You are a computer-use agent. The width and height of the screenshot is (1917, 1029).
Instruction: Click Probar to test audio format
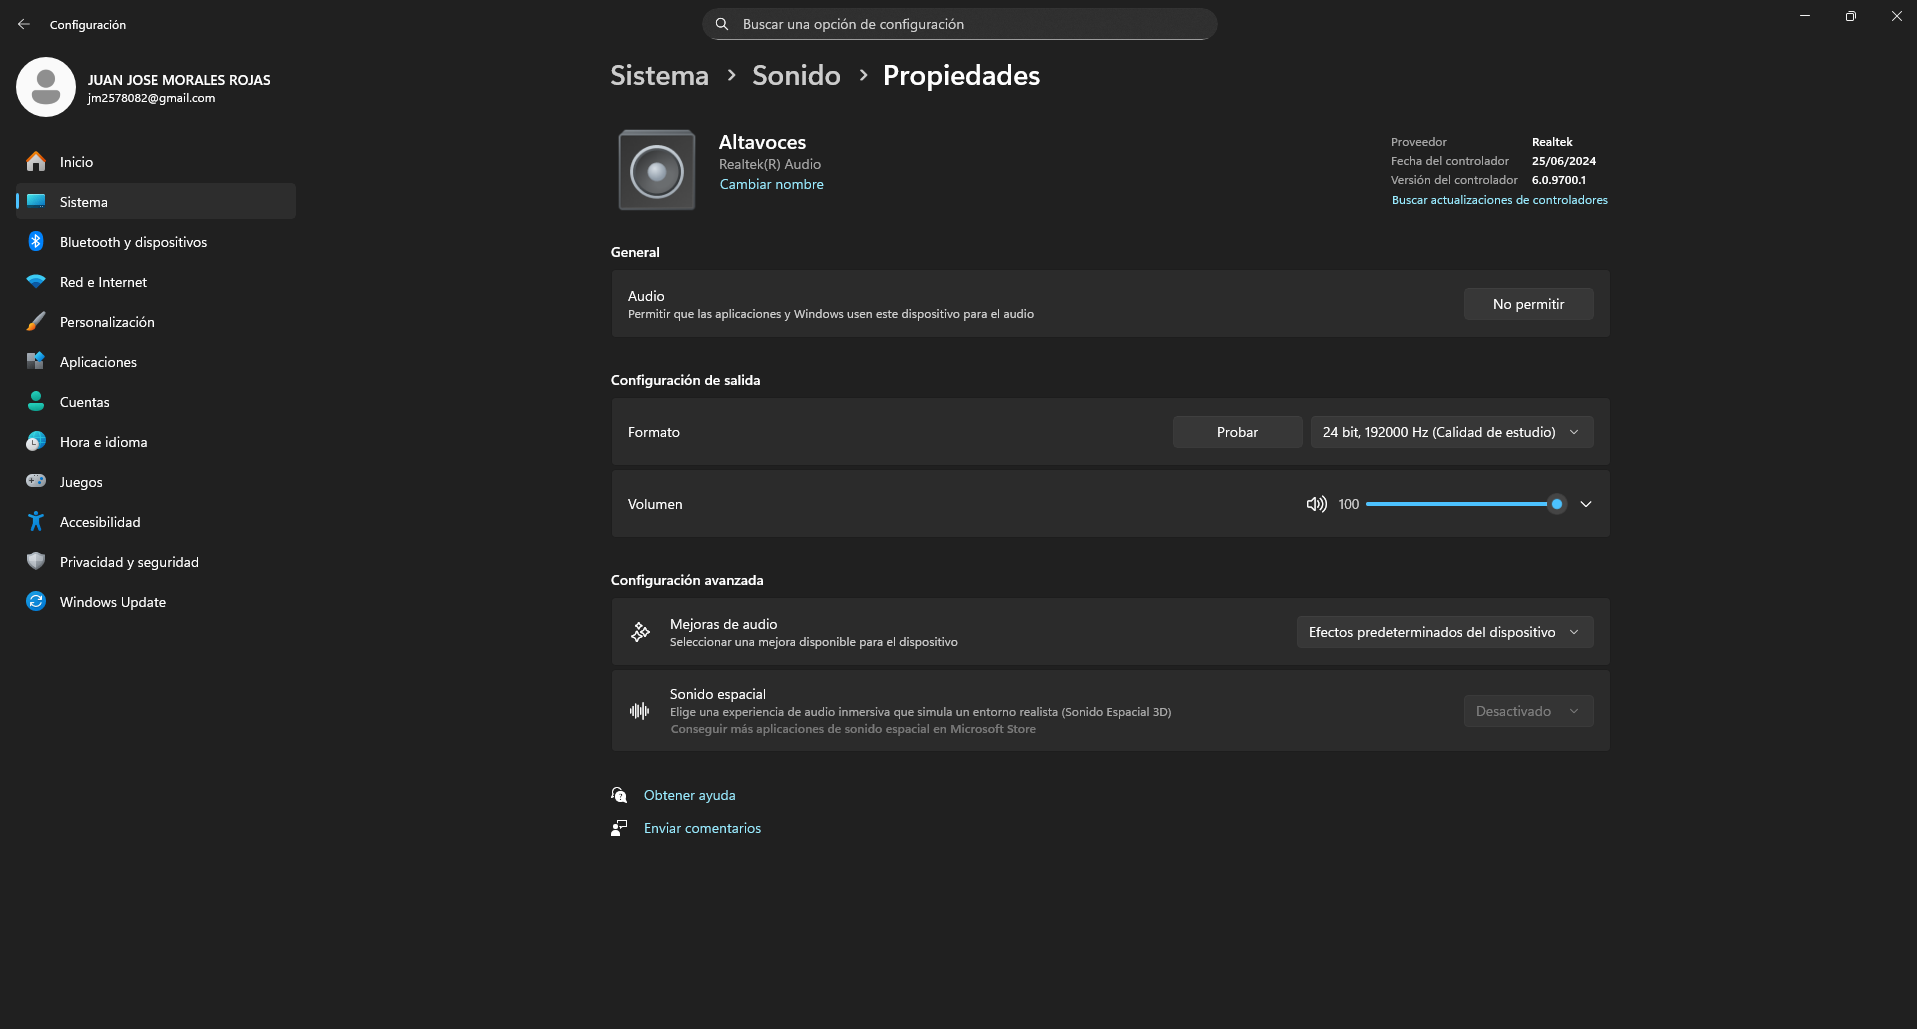tap(1237, 432)
